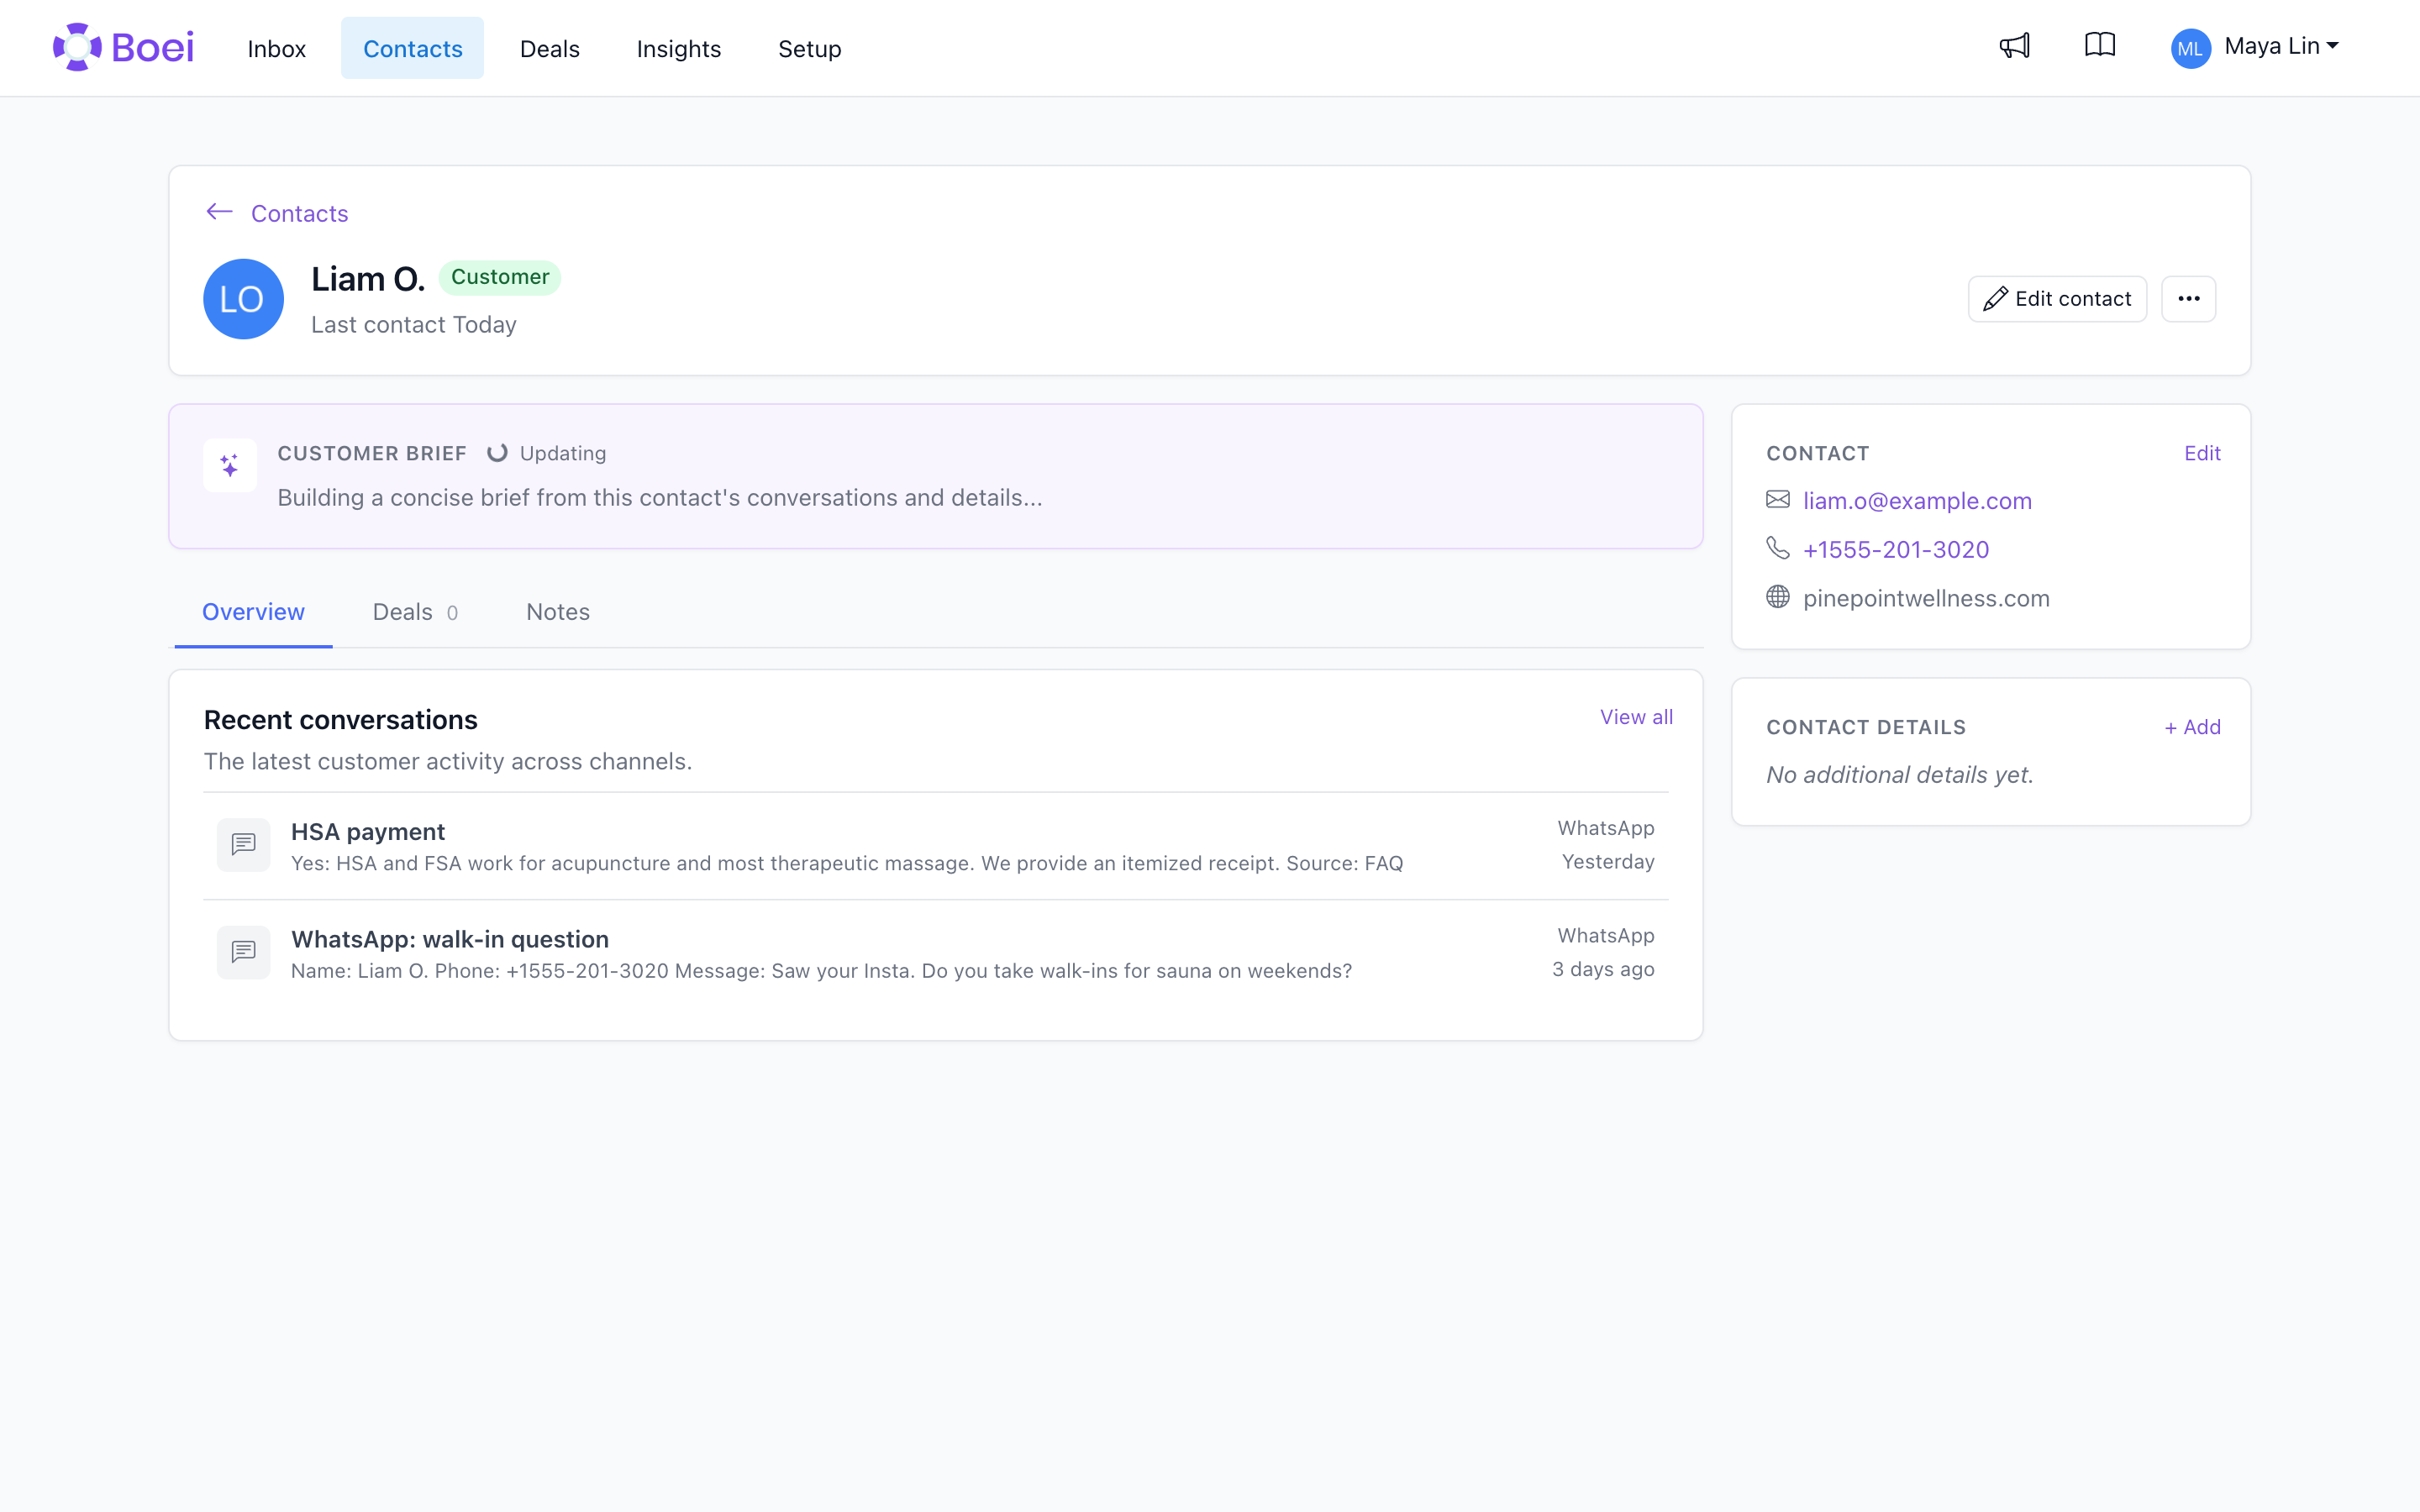
Task: Click the Customer status badge
Action: (x=499, y=277)
